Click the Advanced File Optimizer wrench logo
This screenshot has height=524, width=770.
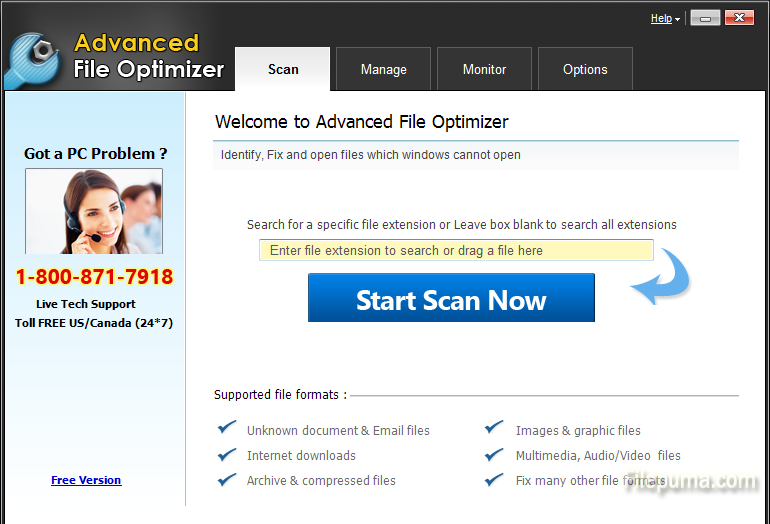point(32,60)
